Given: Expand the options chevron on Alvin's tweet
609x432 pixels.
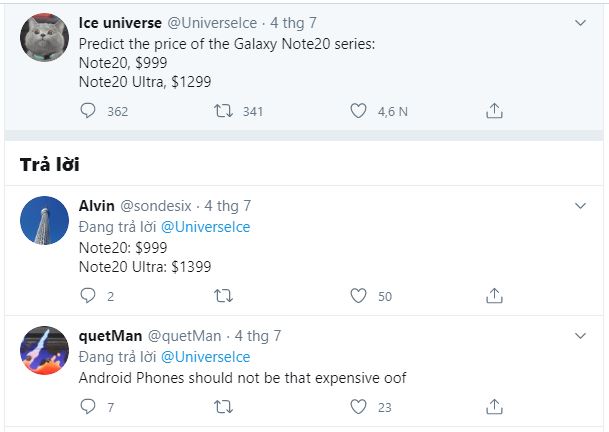Looking at the screenshot, I should click(580, 206).
